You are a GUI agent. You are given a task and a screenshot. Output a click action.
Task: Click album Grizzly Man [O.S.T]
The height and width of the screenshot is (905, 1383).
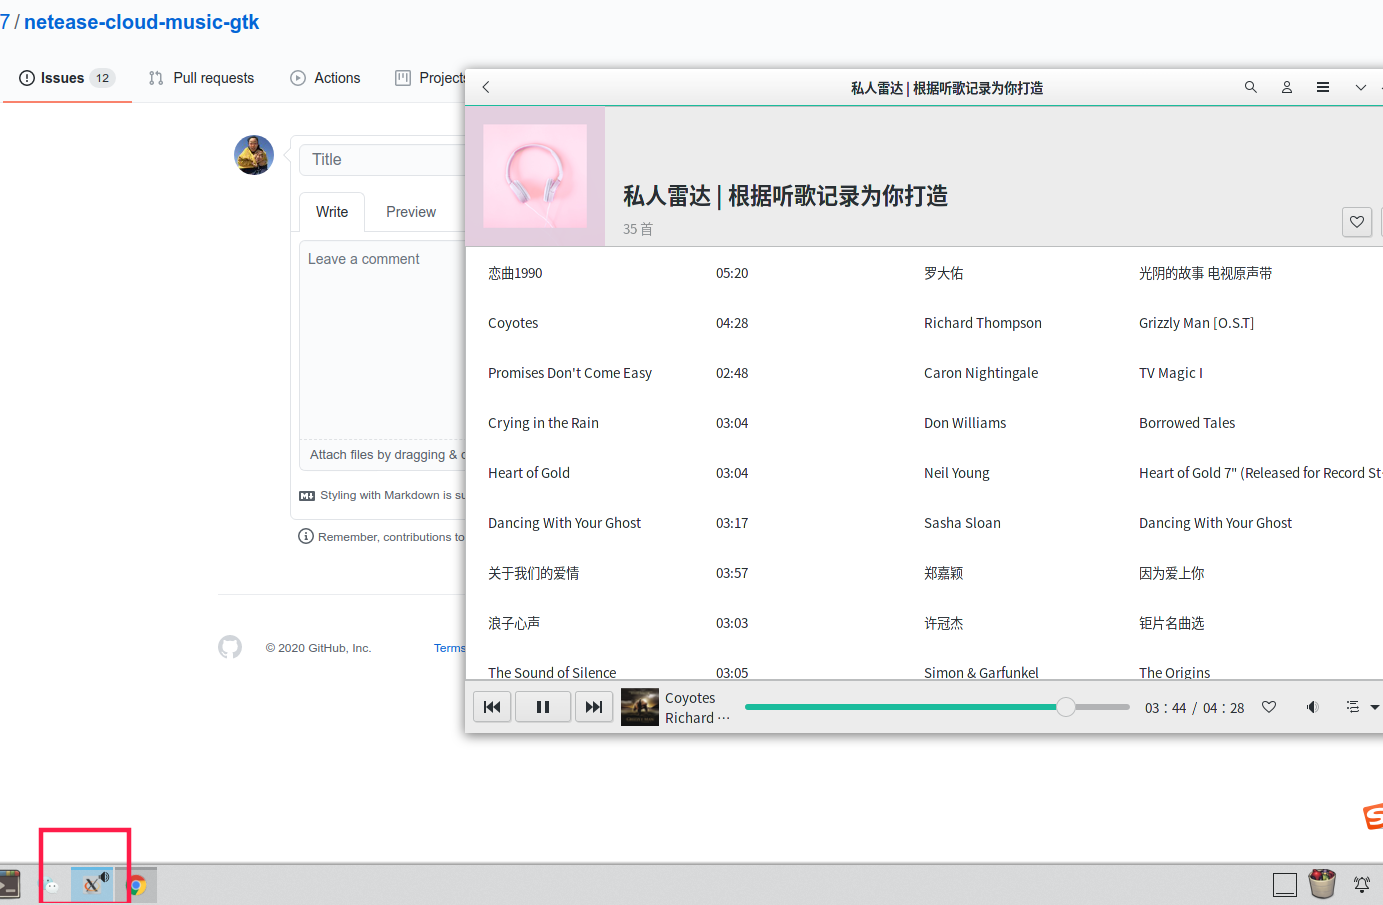(x=1196, y=323)
